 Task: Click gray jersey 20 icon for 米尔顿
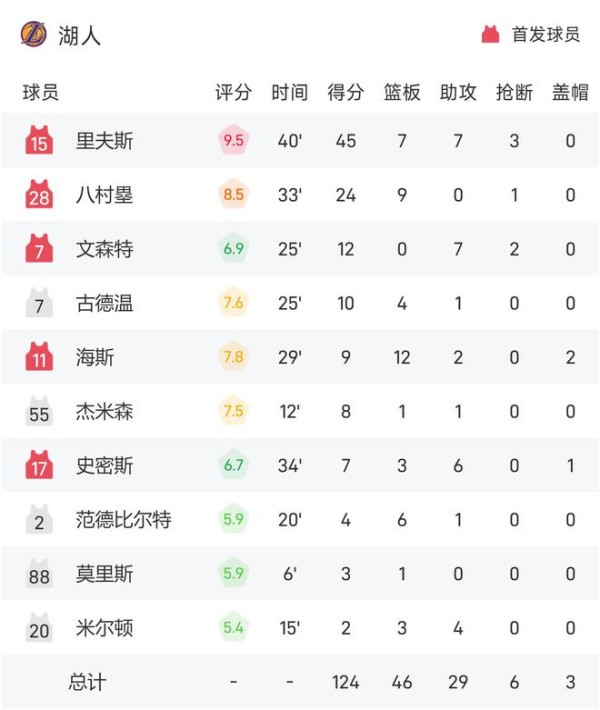[39, 628]
